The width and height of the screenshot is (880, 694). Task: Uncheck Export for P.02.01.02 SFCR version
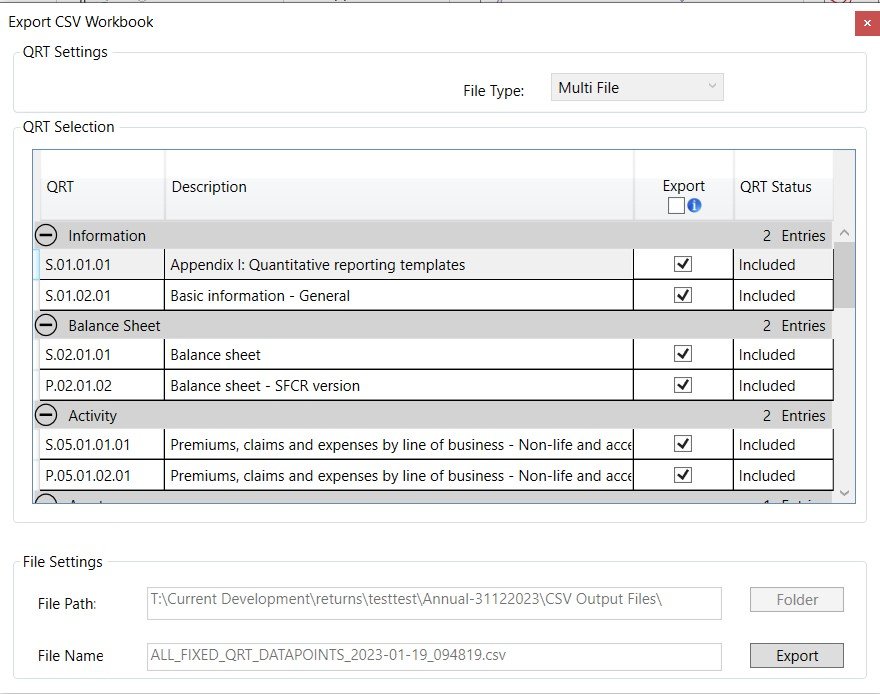click(683, 385)
